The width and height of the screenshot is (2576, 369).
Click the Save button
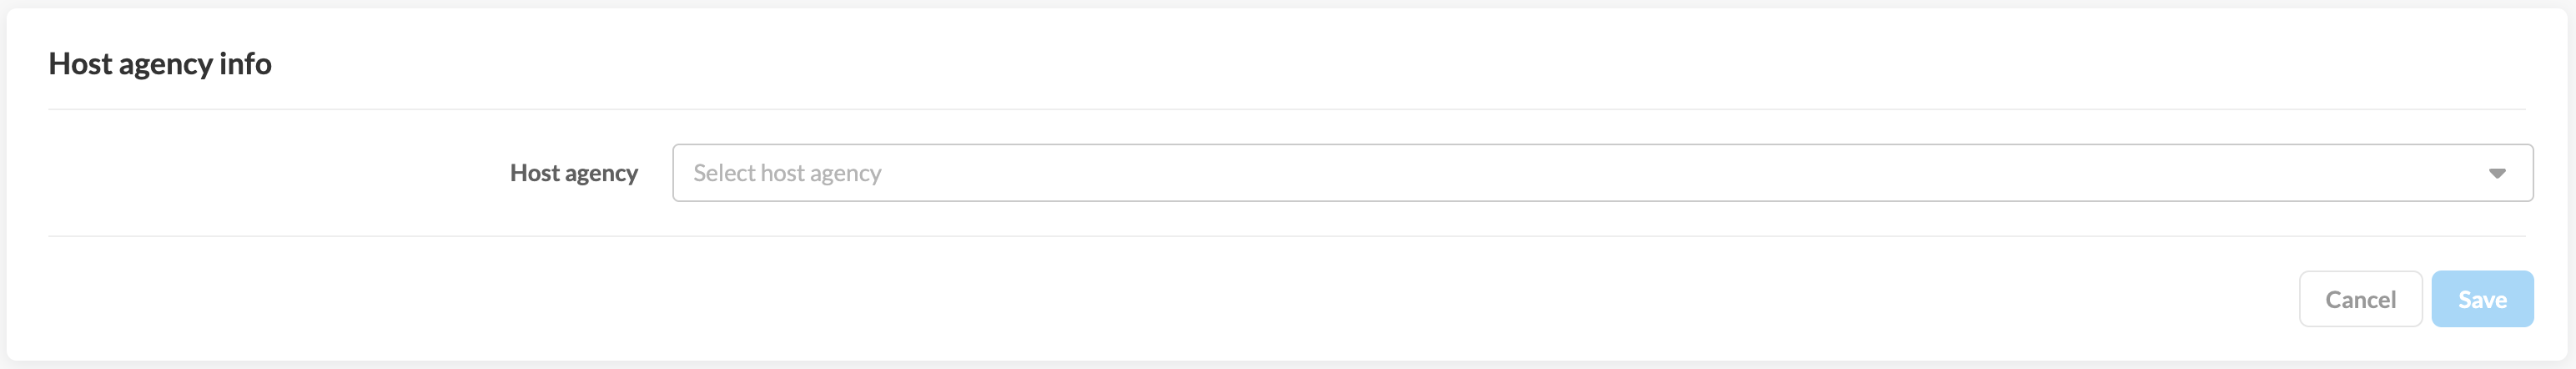(2481, 299)
